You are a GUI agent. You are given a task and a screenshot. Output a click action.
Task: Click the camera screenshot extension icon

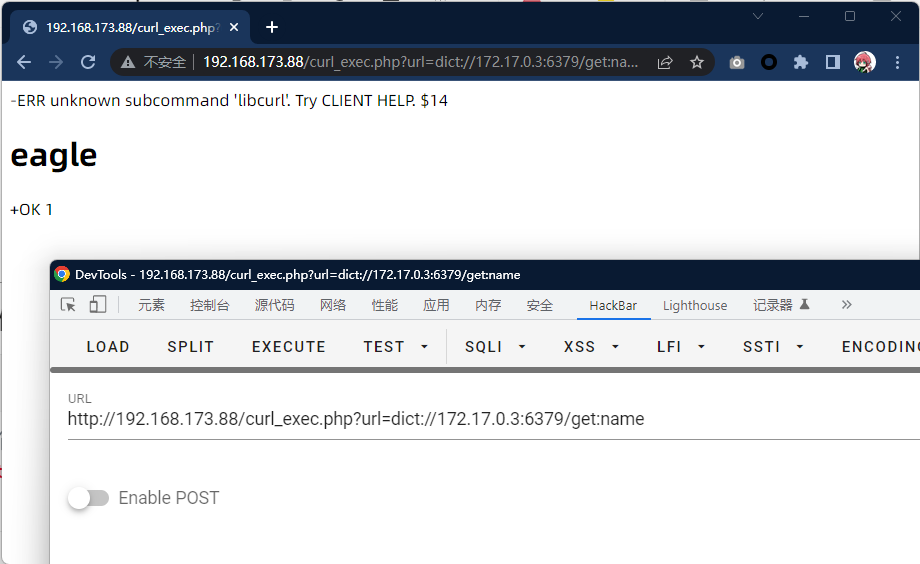coord(737,62)
